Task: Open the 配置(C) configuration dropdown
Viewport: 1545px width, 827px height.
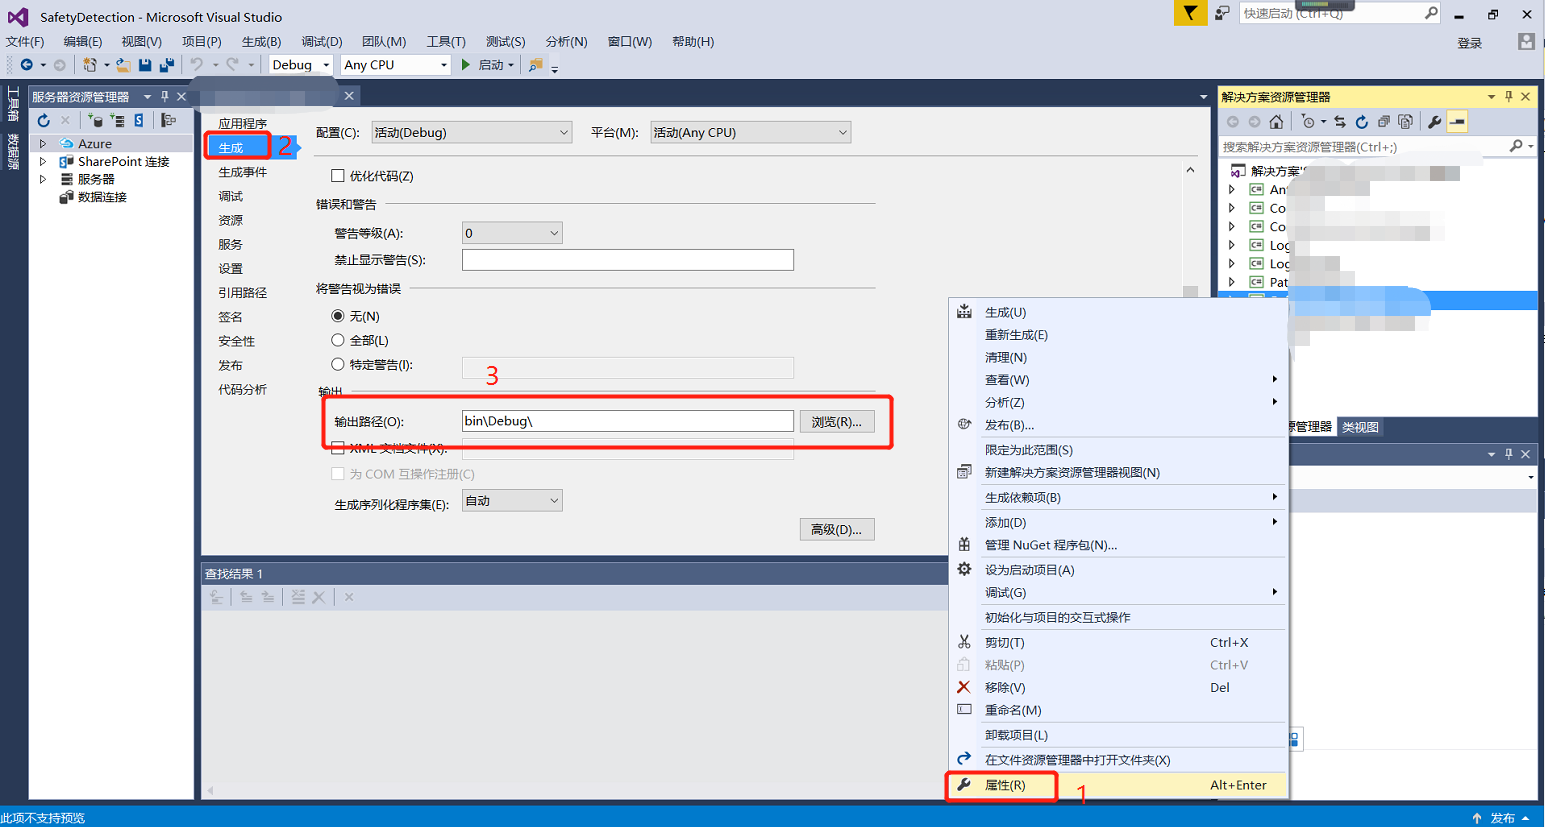Action: coord(471,132)
